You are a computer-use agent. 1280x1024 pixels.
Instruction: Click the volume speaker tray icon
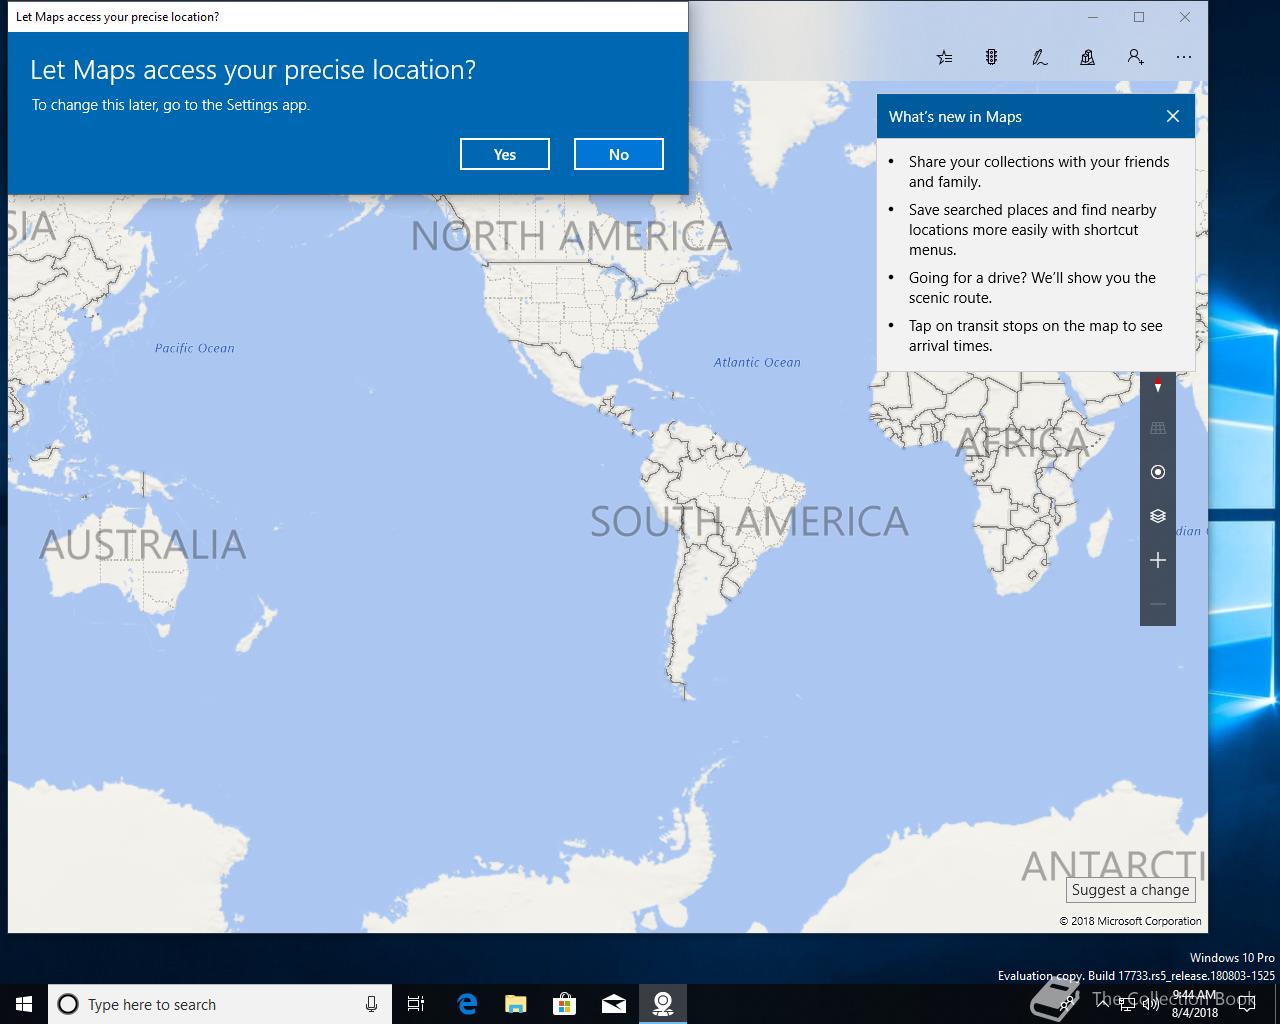[1149, 1004]
